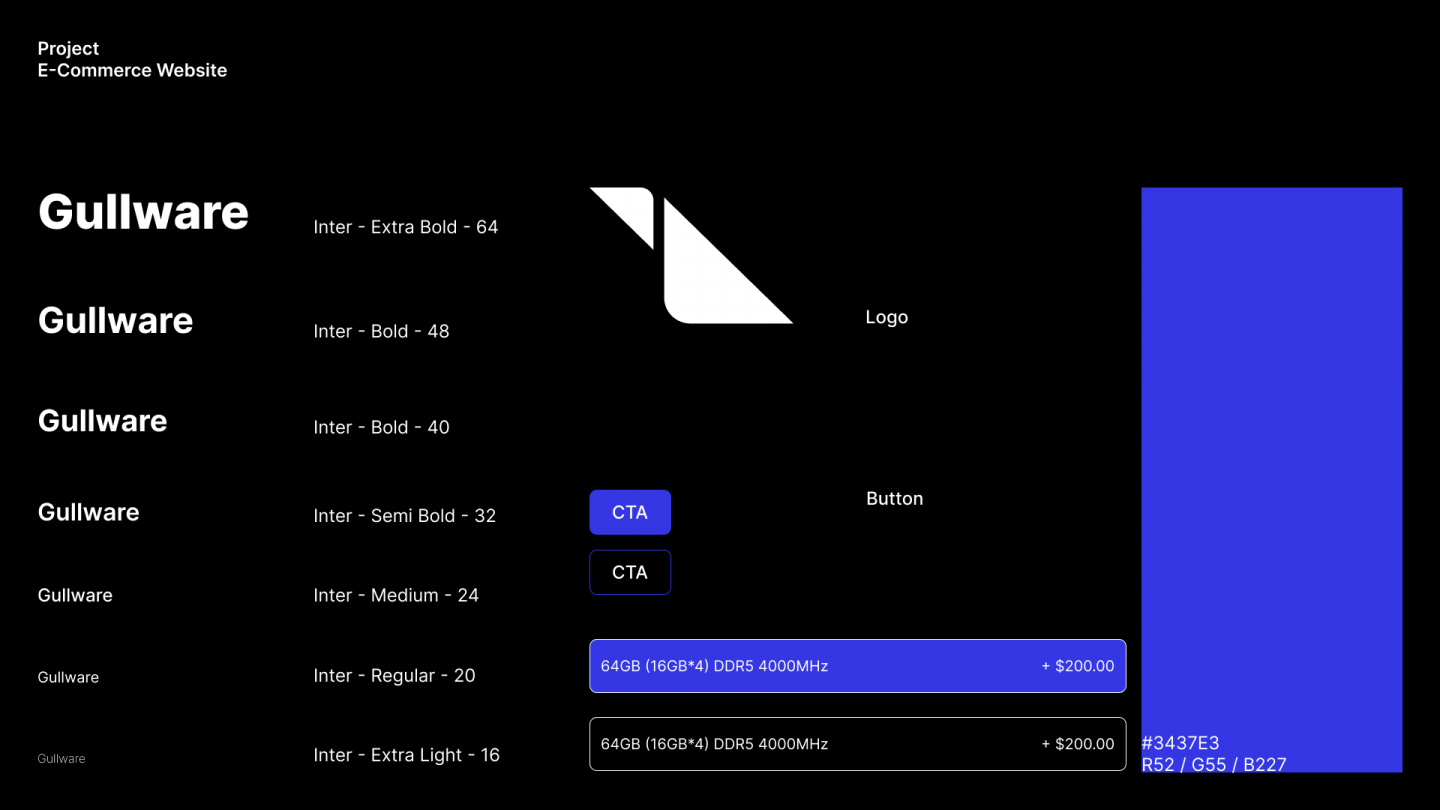The image size is (1440, 810).
Task: Click the 'Inter - Extra Light - 16' label
Action: pyautogui.click(x=406, y=755)
